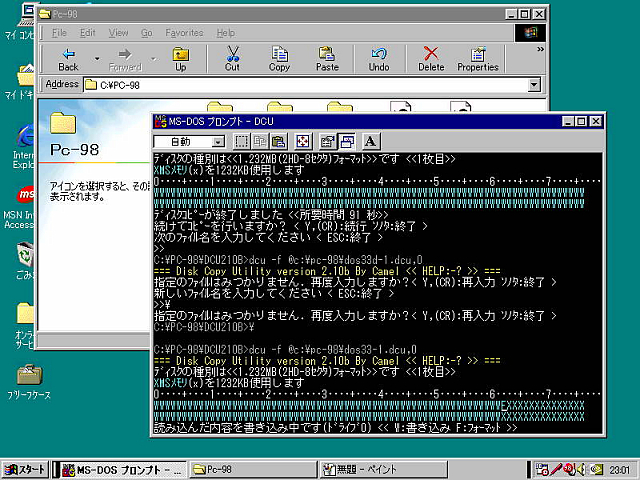Screen dimensions: 640x480
Task: Show more toolbar buttons chevron
Action: click(x=540, y=49)
